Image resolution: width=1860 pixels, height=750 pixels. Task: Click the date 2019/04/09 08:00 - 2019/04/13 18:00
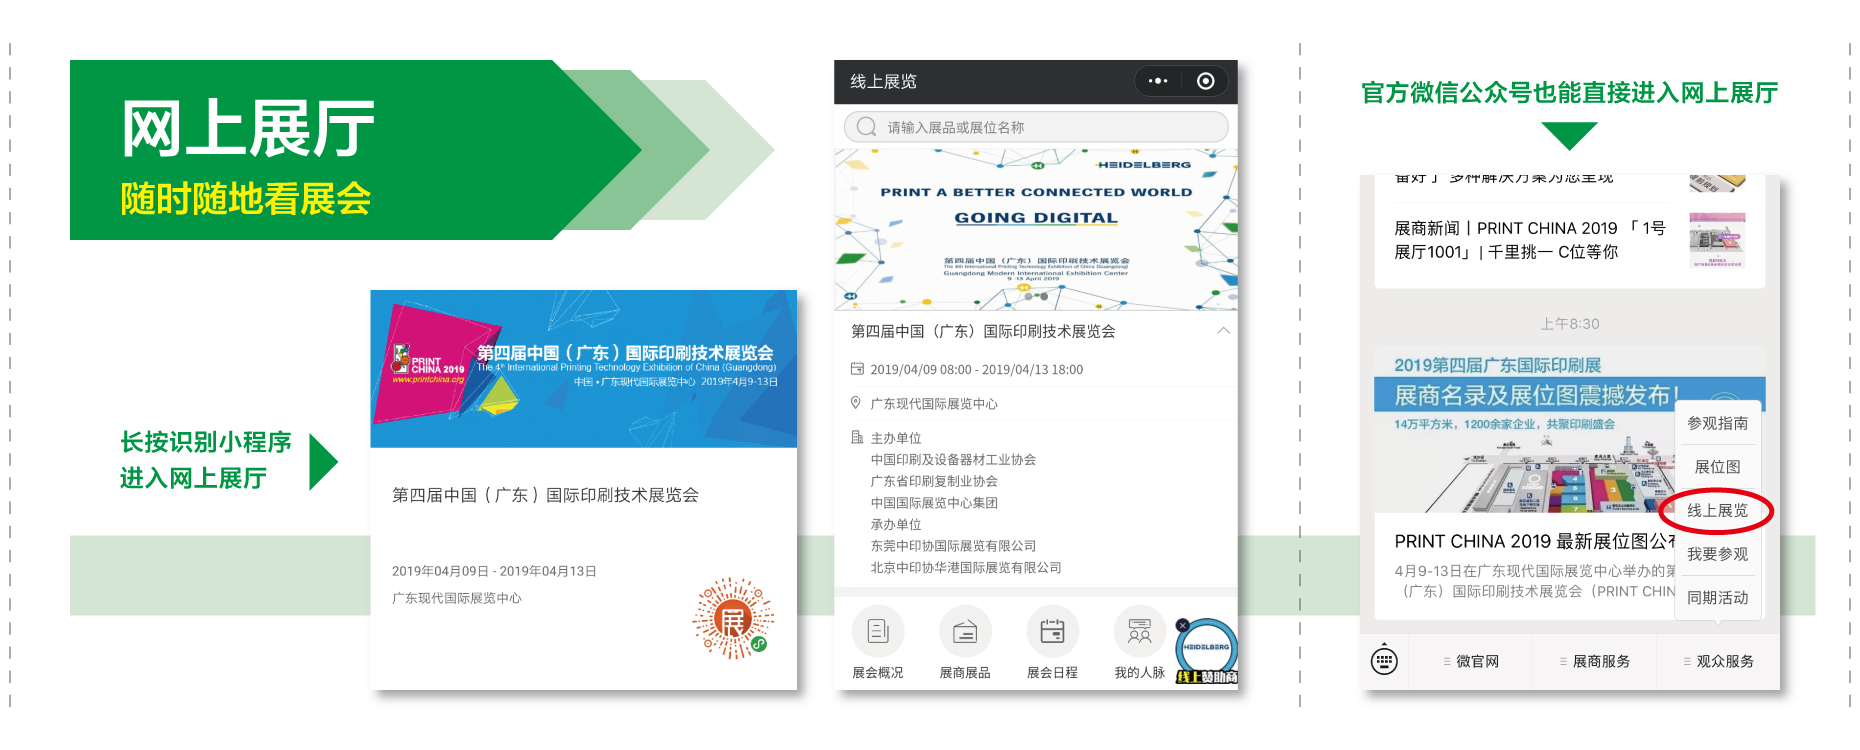[x=976, y=369]
